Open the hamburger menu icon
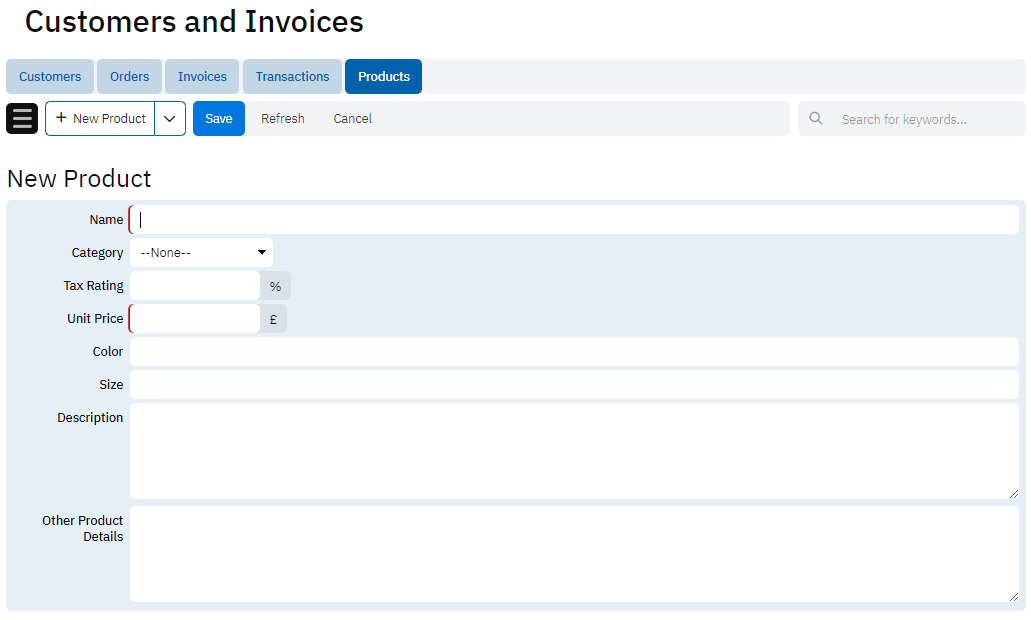 pyautogui.click(x=22, y=118)
